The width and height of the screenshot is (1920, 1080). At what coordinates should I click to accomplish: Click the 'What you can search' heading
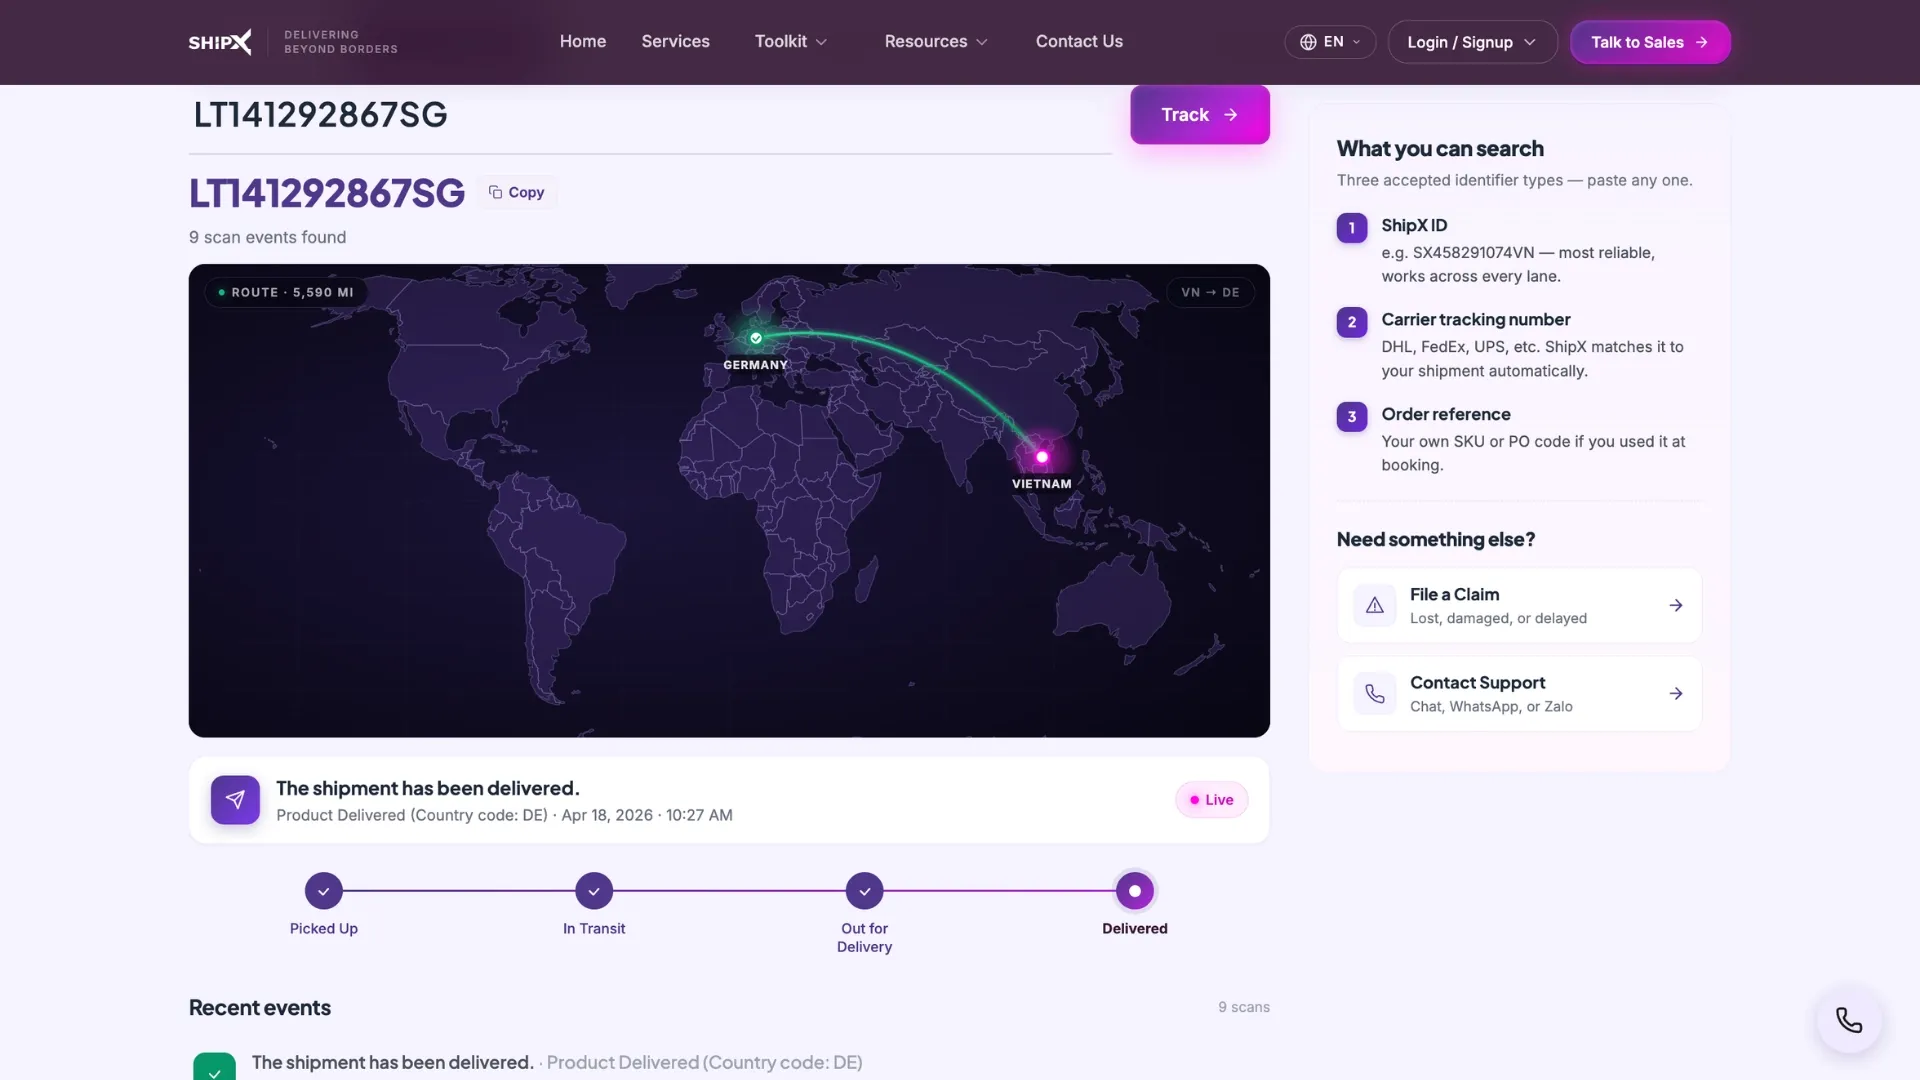click(1440, 149)
